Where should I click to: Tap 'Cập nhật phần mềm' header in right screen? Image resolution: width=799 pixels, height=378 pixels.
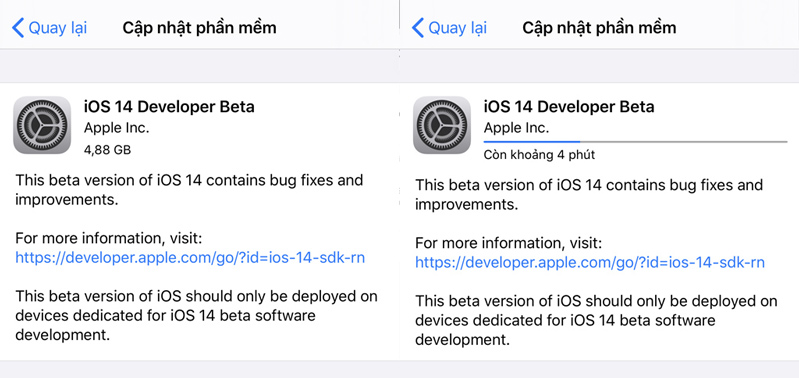coord(599,28)
